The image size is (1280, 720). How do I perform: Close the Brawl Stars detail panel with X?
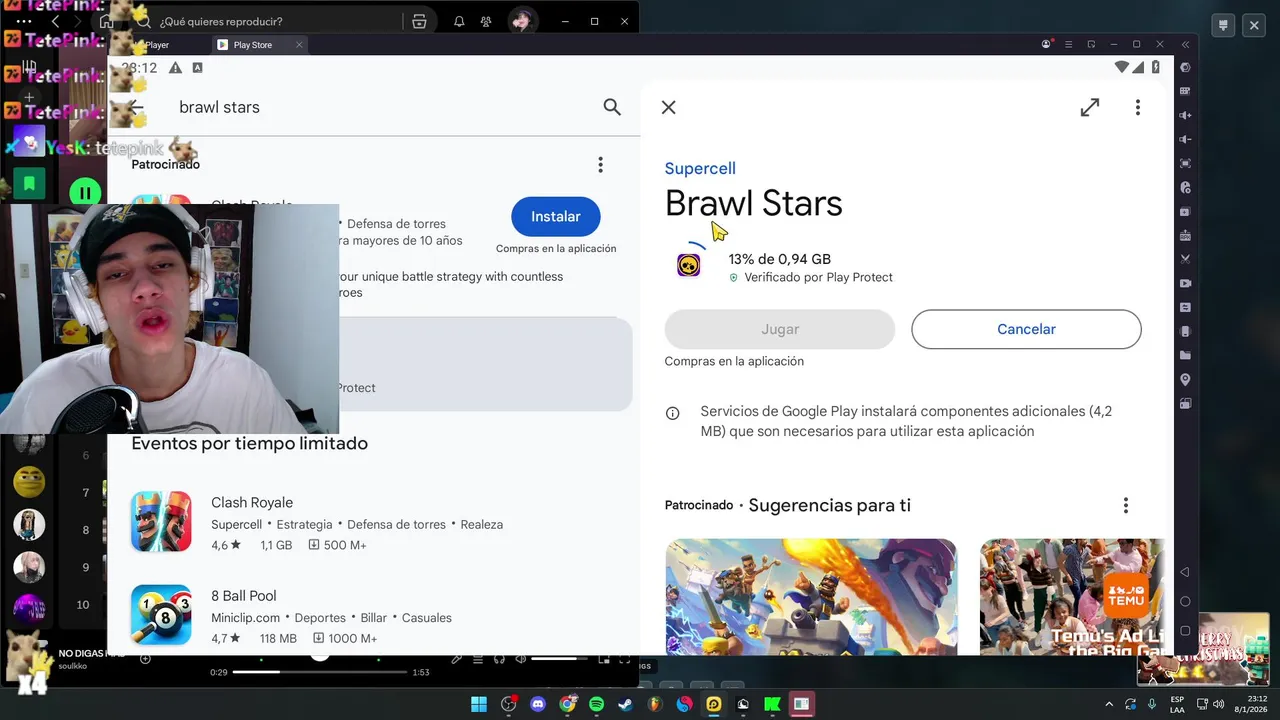point(669,107)
